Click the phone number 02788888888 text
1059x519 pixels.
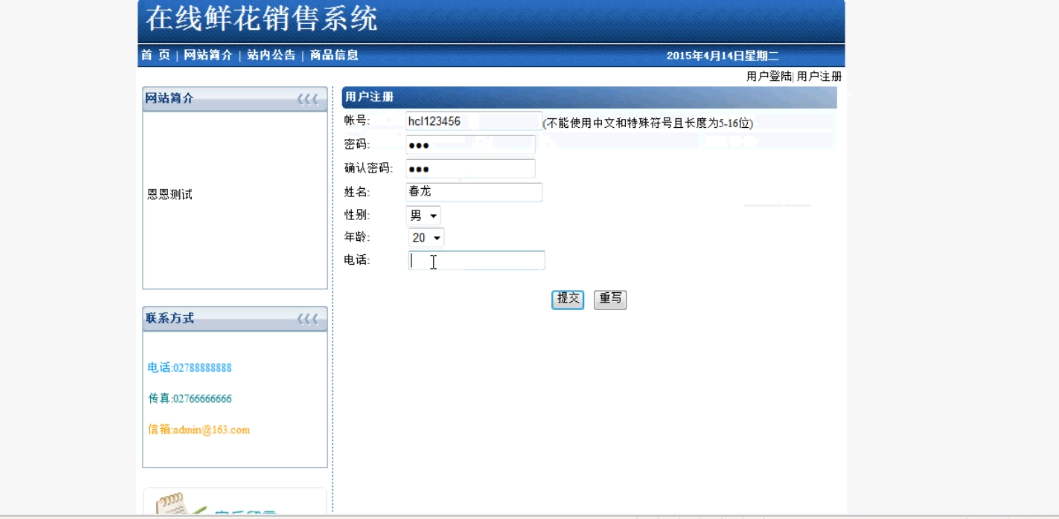point(203,368)
